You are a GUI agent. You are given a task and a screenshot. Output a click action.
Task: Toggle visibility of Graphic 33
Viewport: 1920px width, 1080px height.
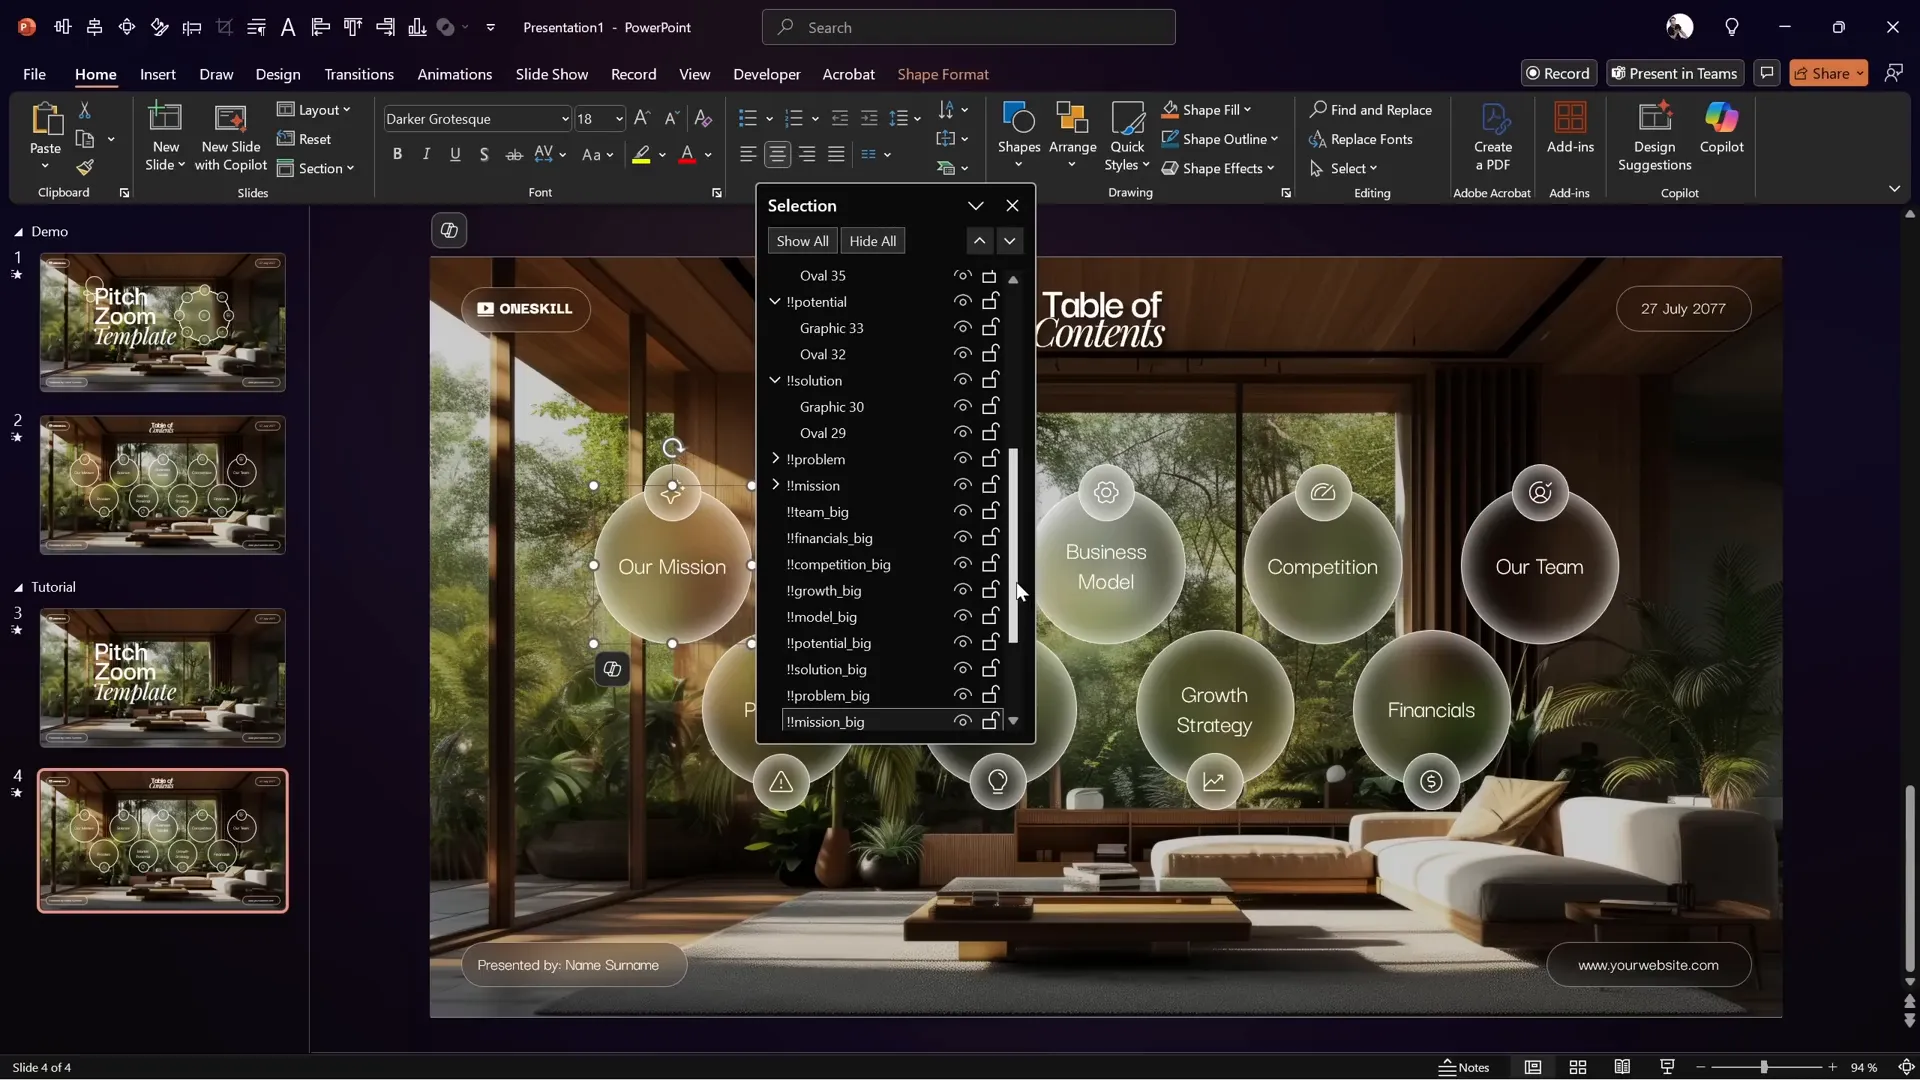tap(962, 328)
